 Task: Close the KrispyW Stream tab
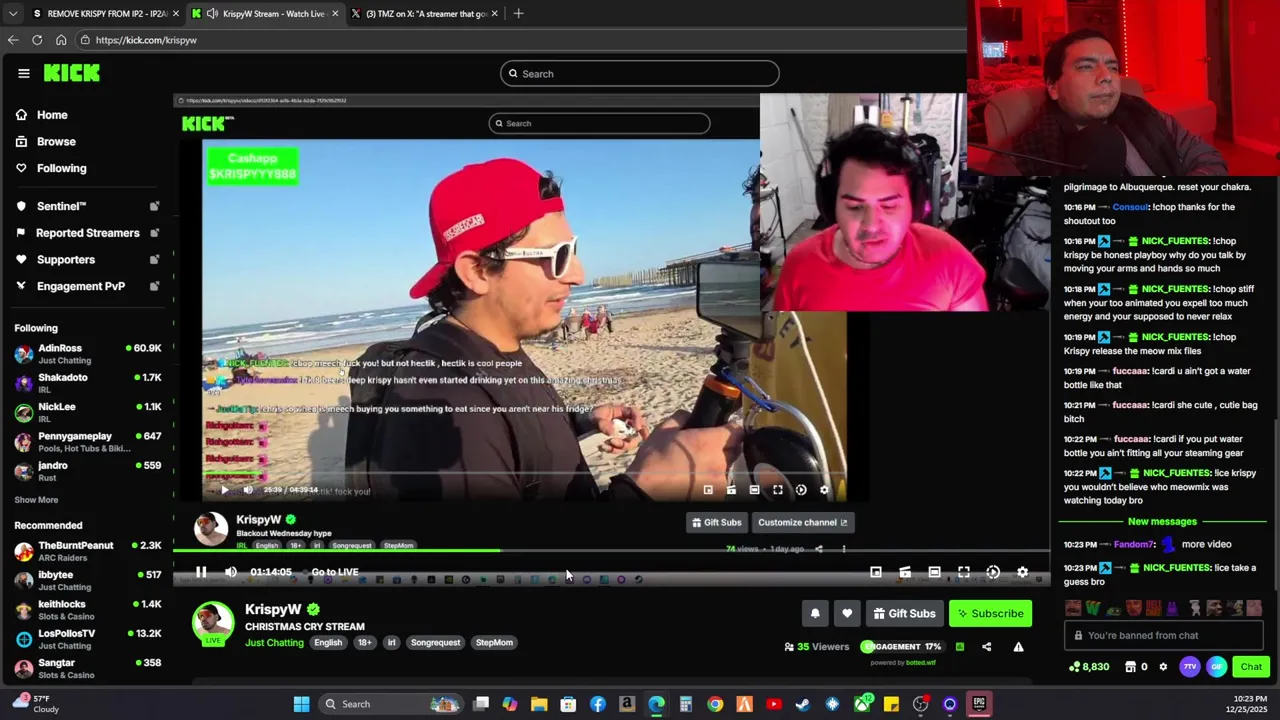335,14
